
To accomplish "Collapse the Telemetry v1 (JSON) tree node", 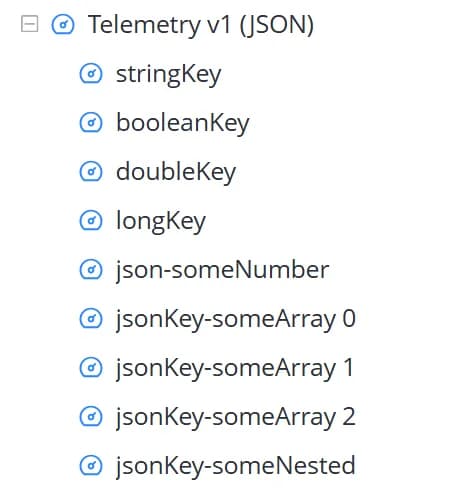I will (x=29, y=24).
